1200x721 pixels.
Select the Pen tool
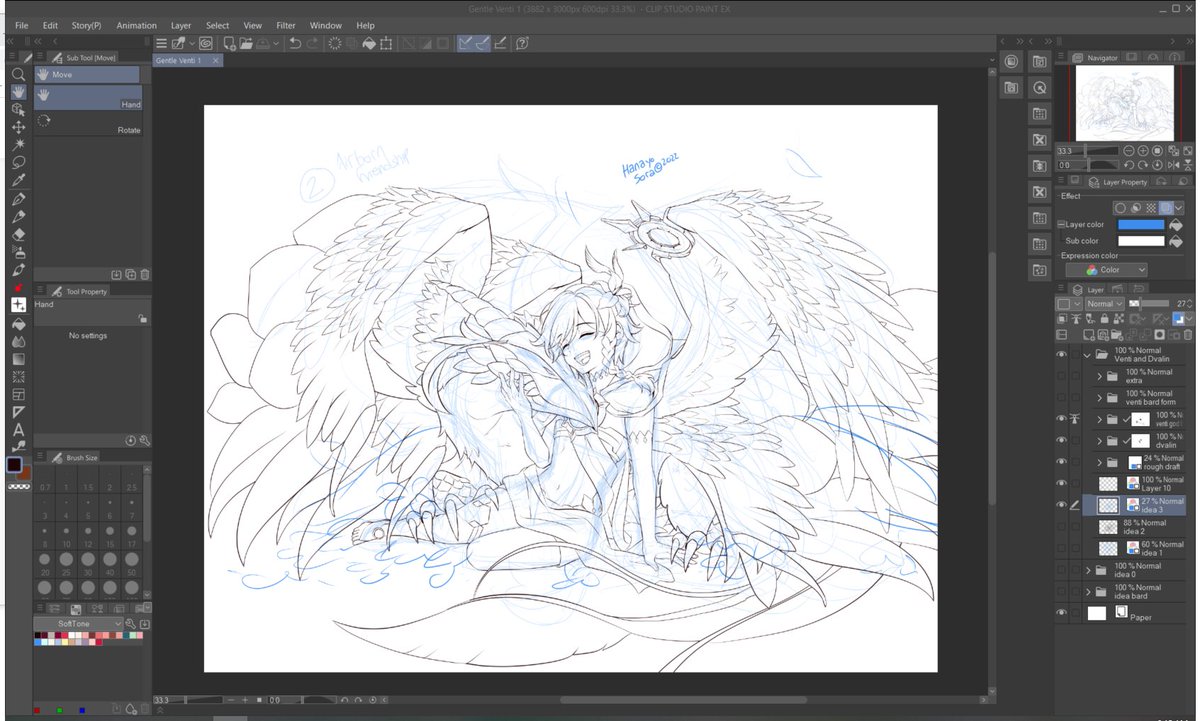pos(18,199)
